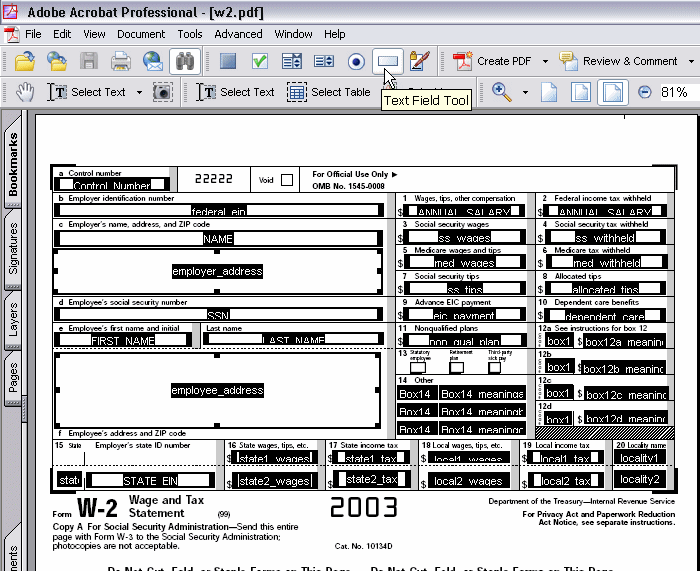
Task: Click the Open folder icon
Action: point(25,61)
